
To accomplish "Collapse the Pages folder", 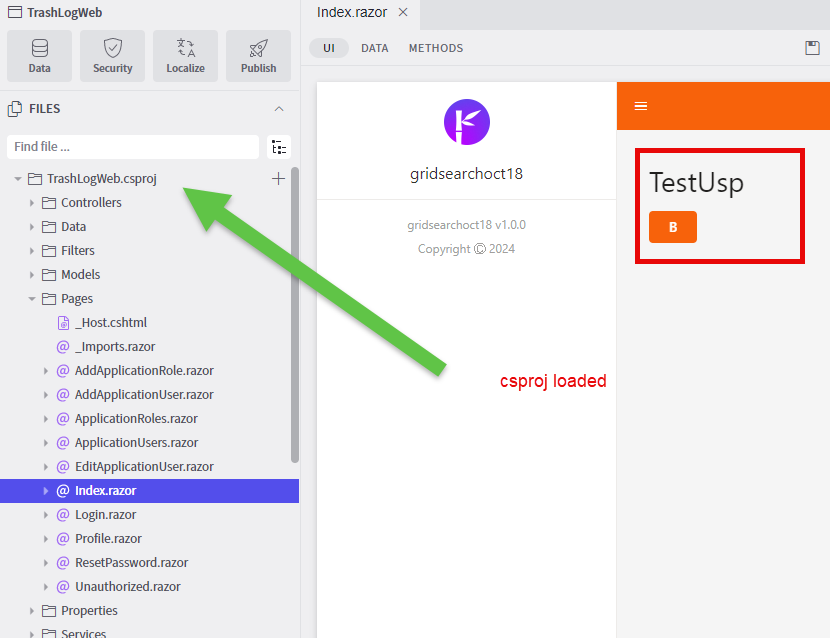I will coord(33,299).
